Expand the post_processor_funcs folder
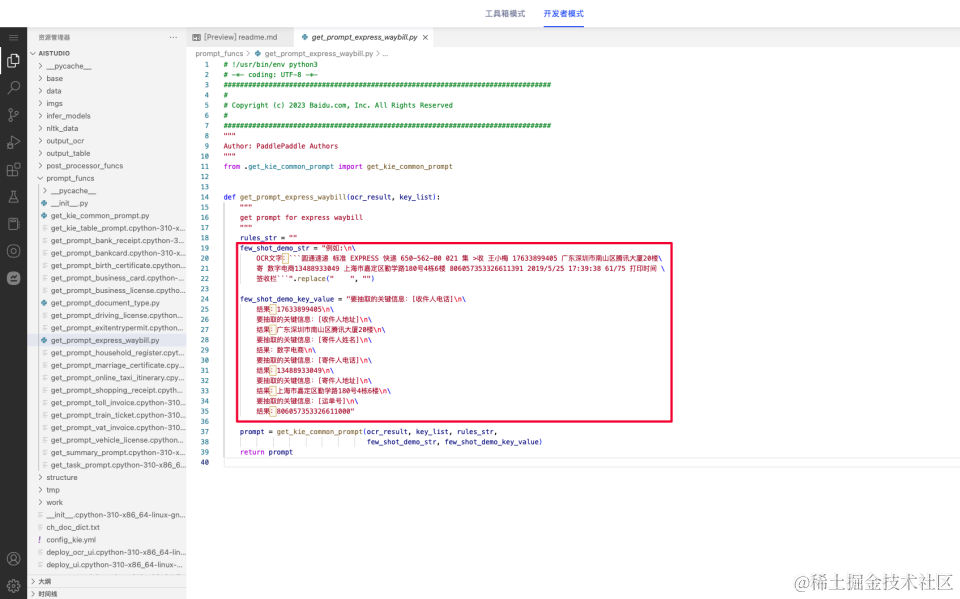The image size is (960, 599). (84, 166)
